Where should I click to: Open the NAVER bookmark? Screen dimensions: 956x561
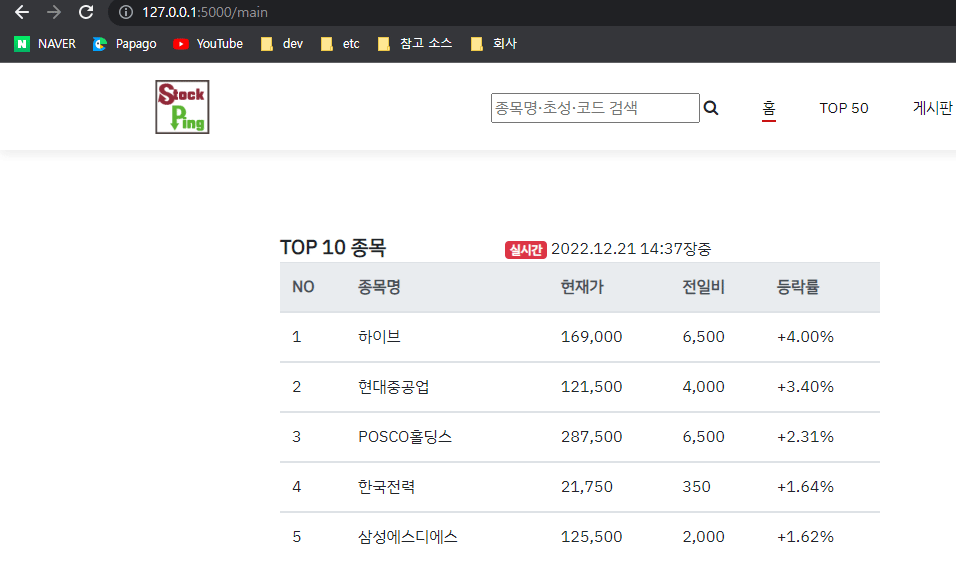[45, 44]
